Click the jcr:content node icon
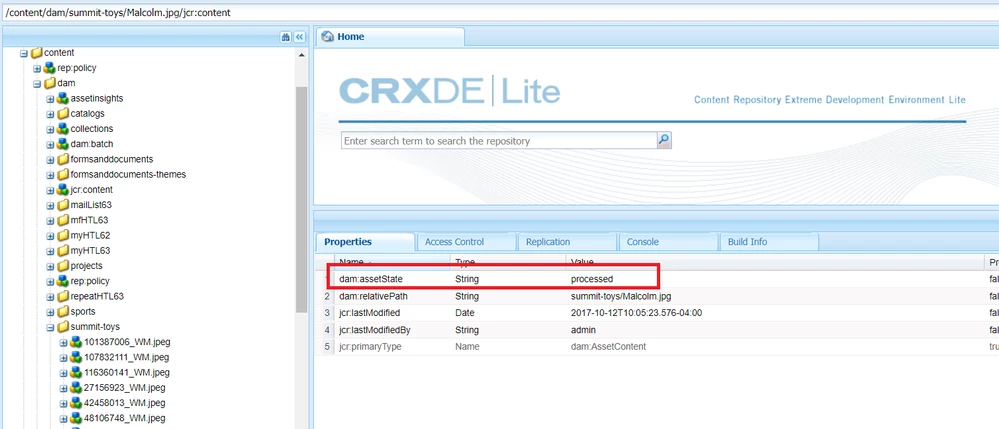999x429 pixels. click(62, 190)
